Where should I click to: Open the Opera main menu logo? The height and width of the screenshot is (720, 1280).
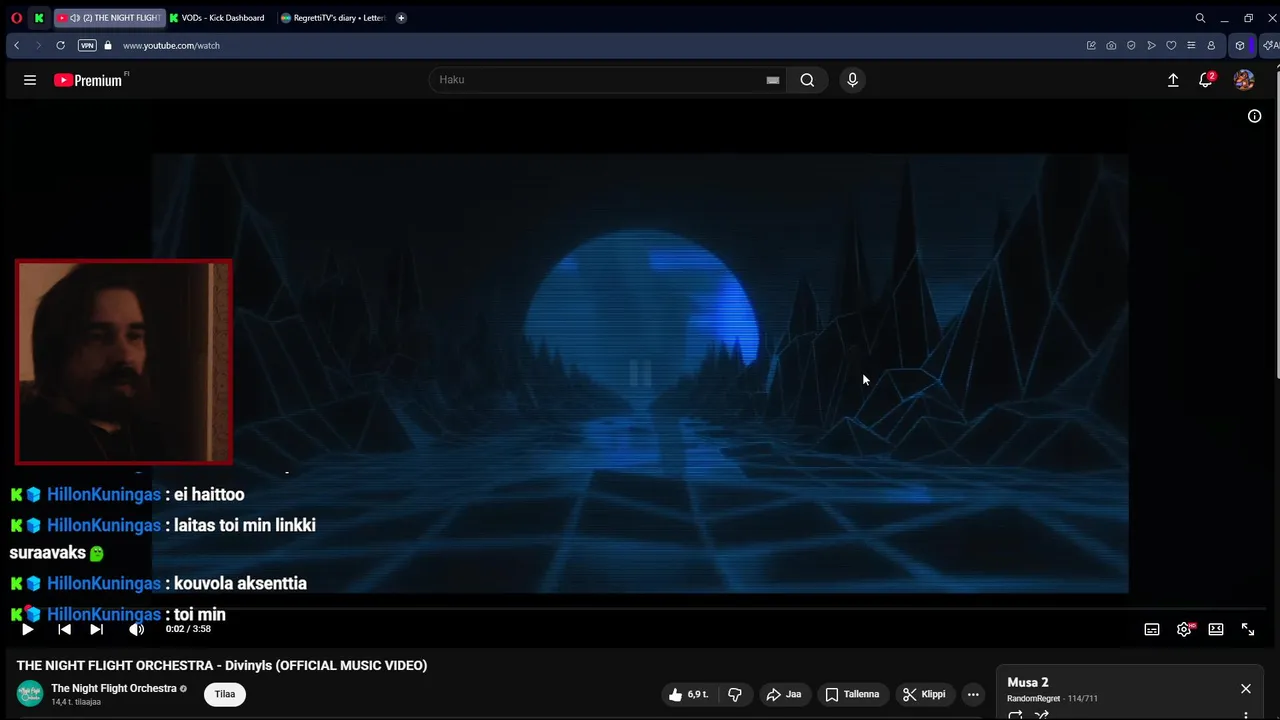[x=16, y=18]
